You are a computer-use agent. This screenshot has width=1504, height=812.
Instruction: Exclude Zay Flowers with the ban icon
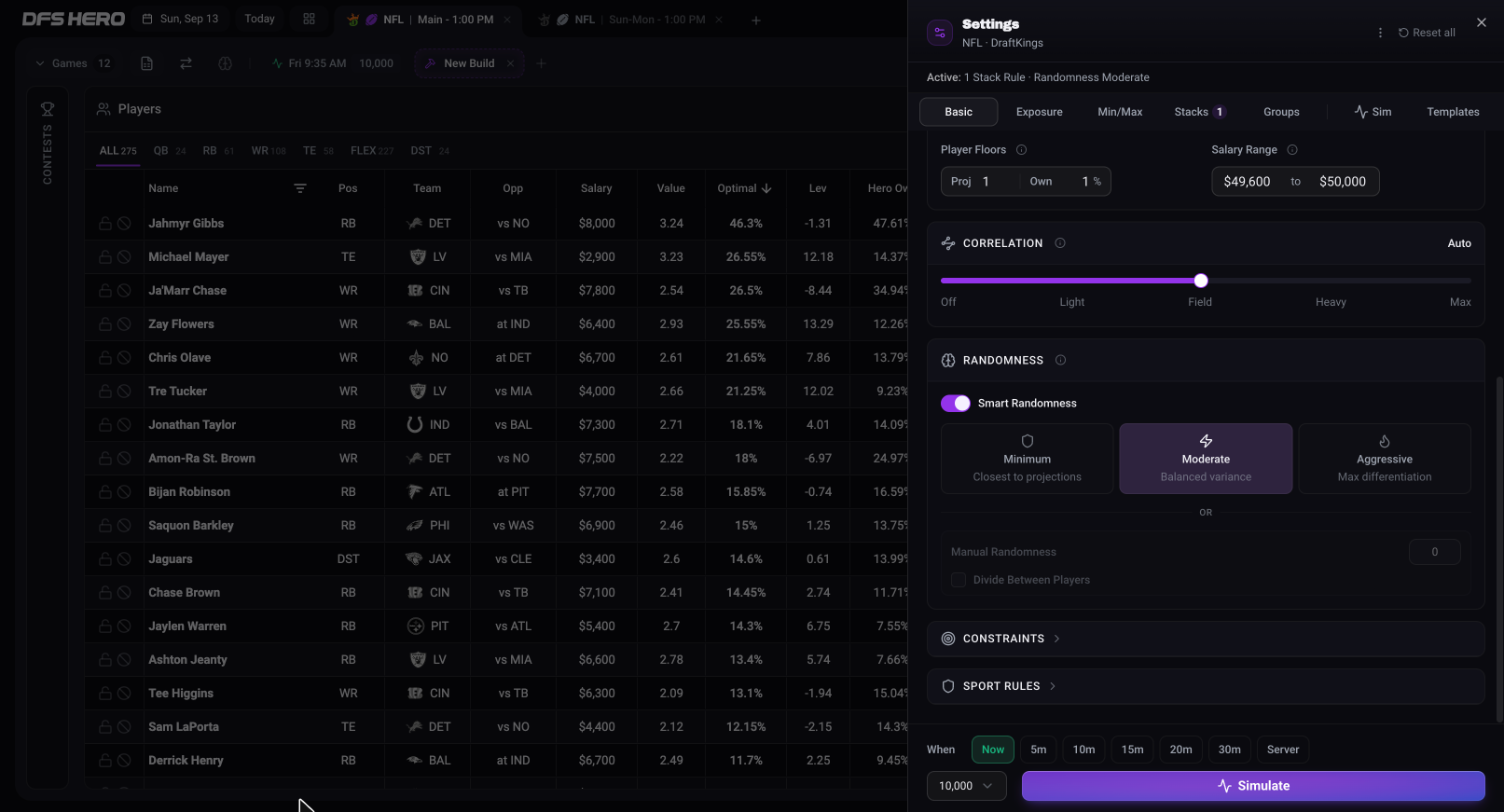click(x=124, y=324)
